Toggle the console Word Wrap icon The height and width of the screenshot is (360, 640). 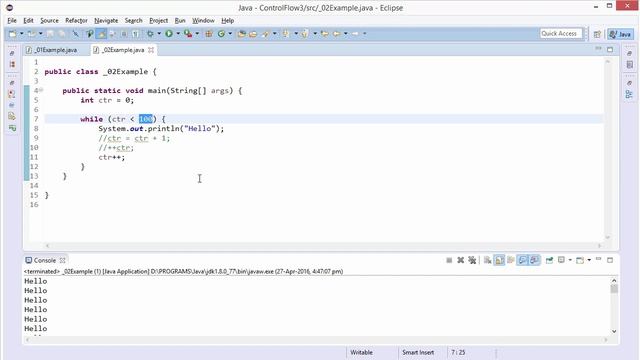511,260
